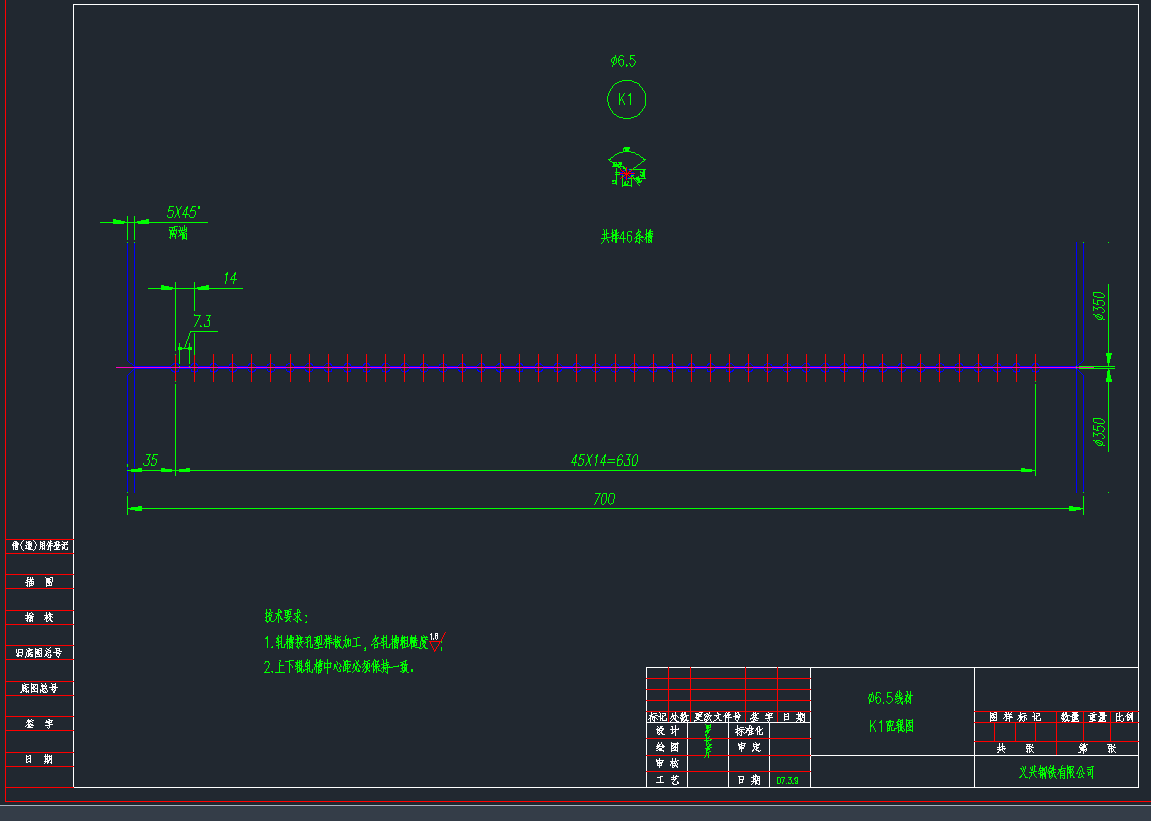Select the '45X14=630' dimension text
This screenshot has width=1151, height=821.
coord(604,460)
